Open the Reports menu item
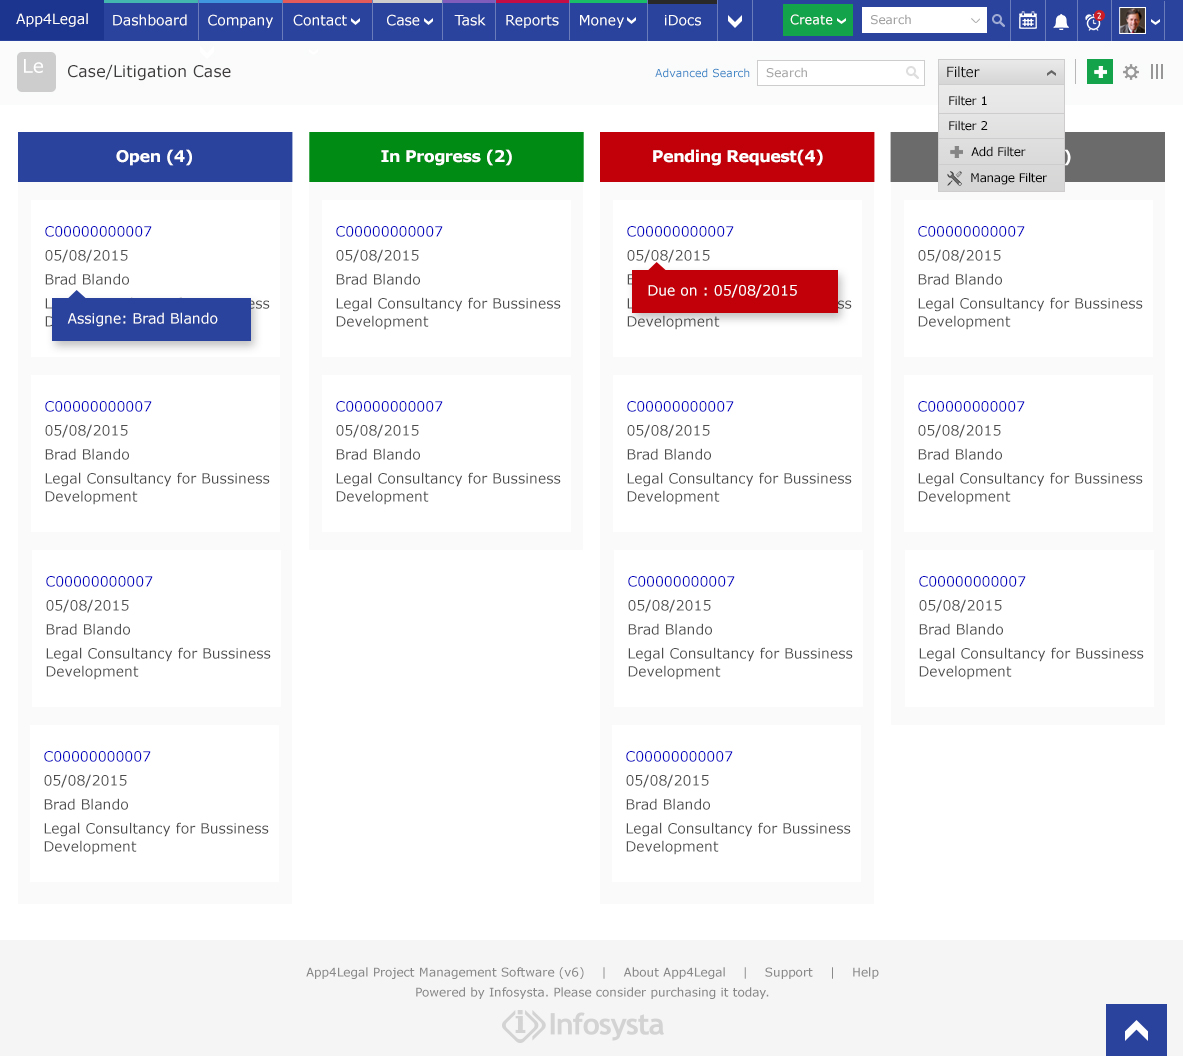Image resolution: width=1183 pixels, height=1056 pixels. point(532,20)
